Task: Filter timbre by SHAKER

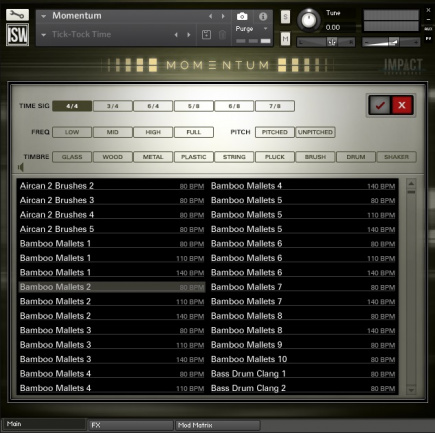Action: pos(397,157)
